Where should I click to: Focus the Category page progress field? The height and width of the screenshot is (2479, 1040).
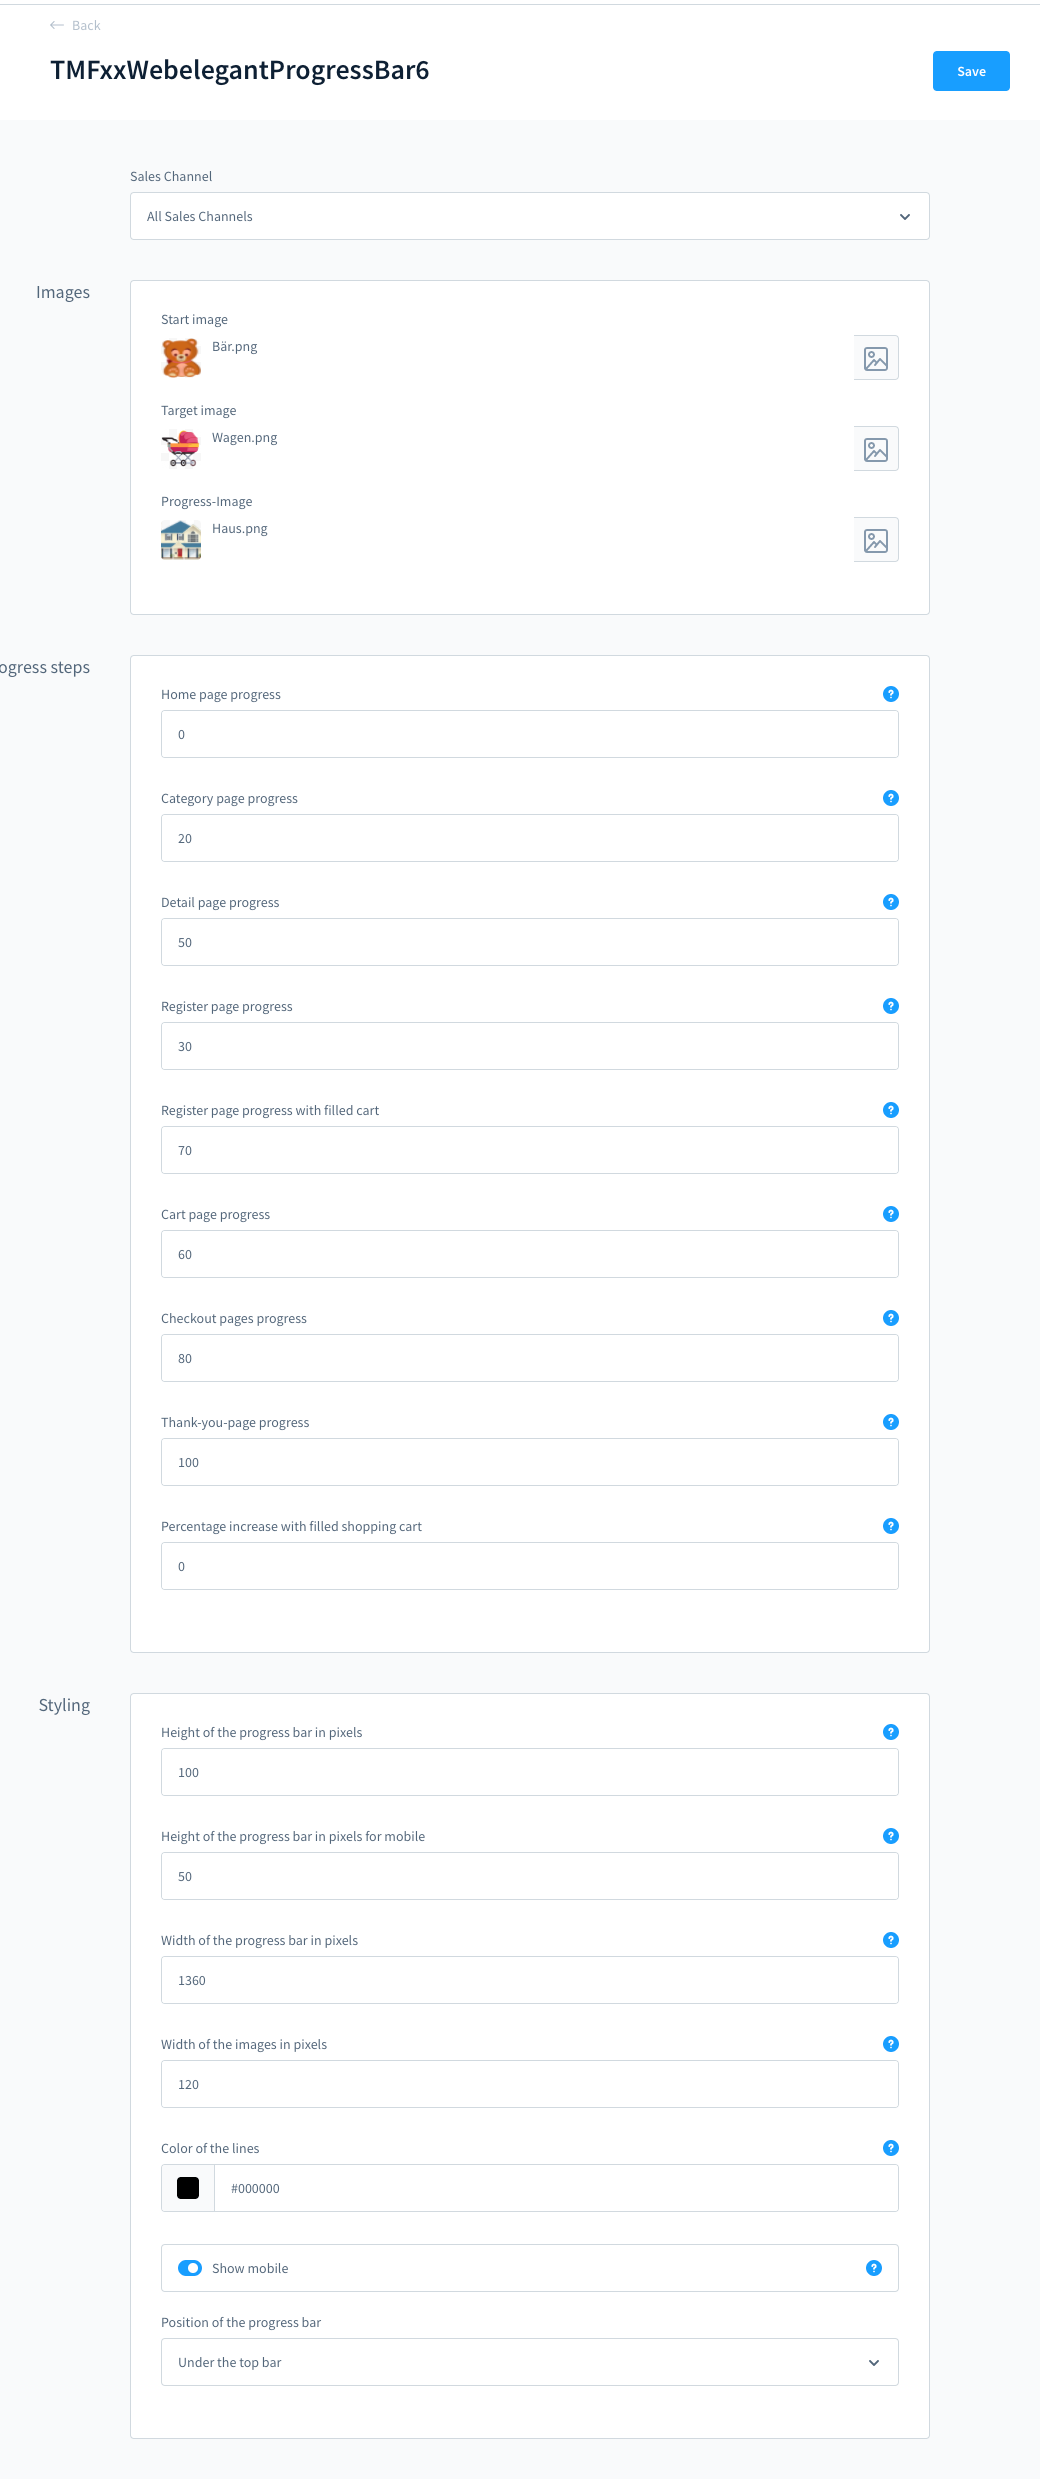[x=530, y=838]
